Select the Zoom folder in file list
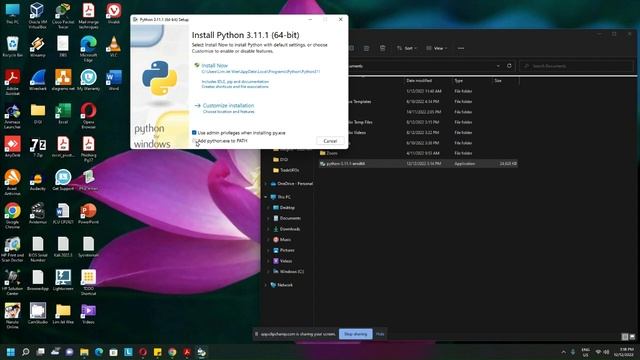Viewport: 640px width, 360px height. pyautogui.click(x=332, y=153)
